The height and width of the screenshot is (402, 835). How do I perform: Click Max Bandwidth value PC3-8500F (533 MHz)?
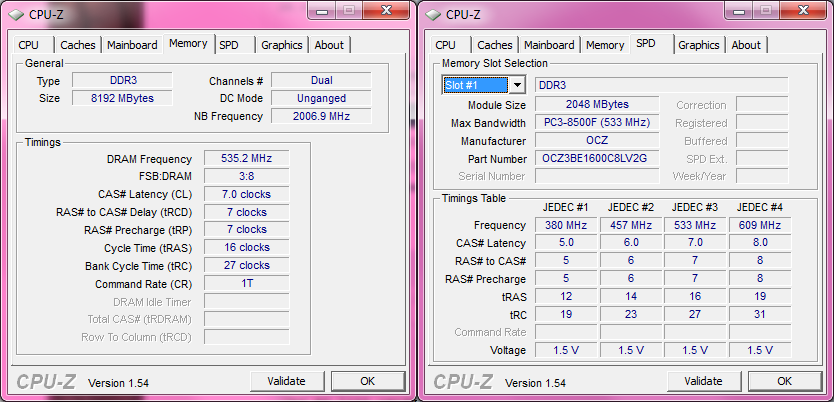[597, 122]
